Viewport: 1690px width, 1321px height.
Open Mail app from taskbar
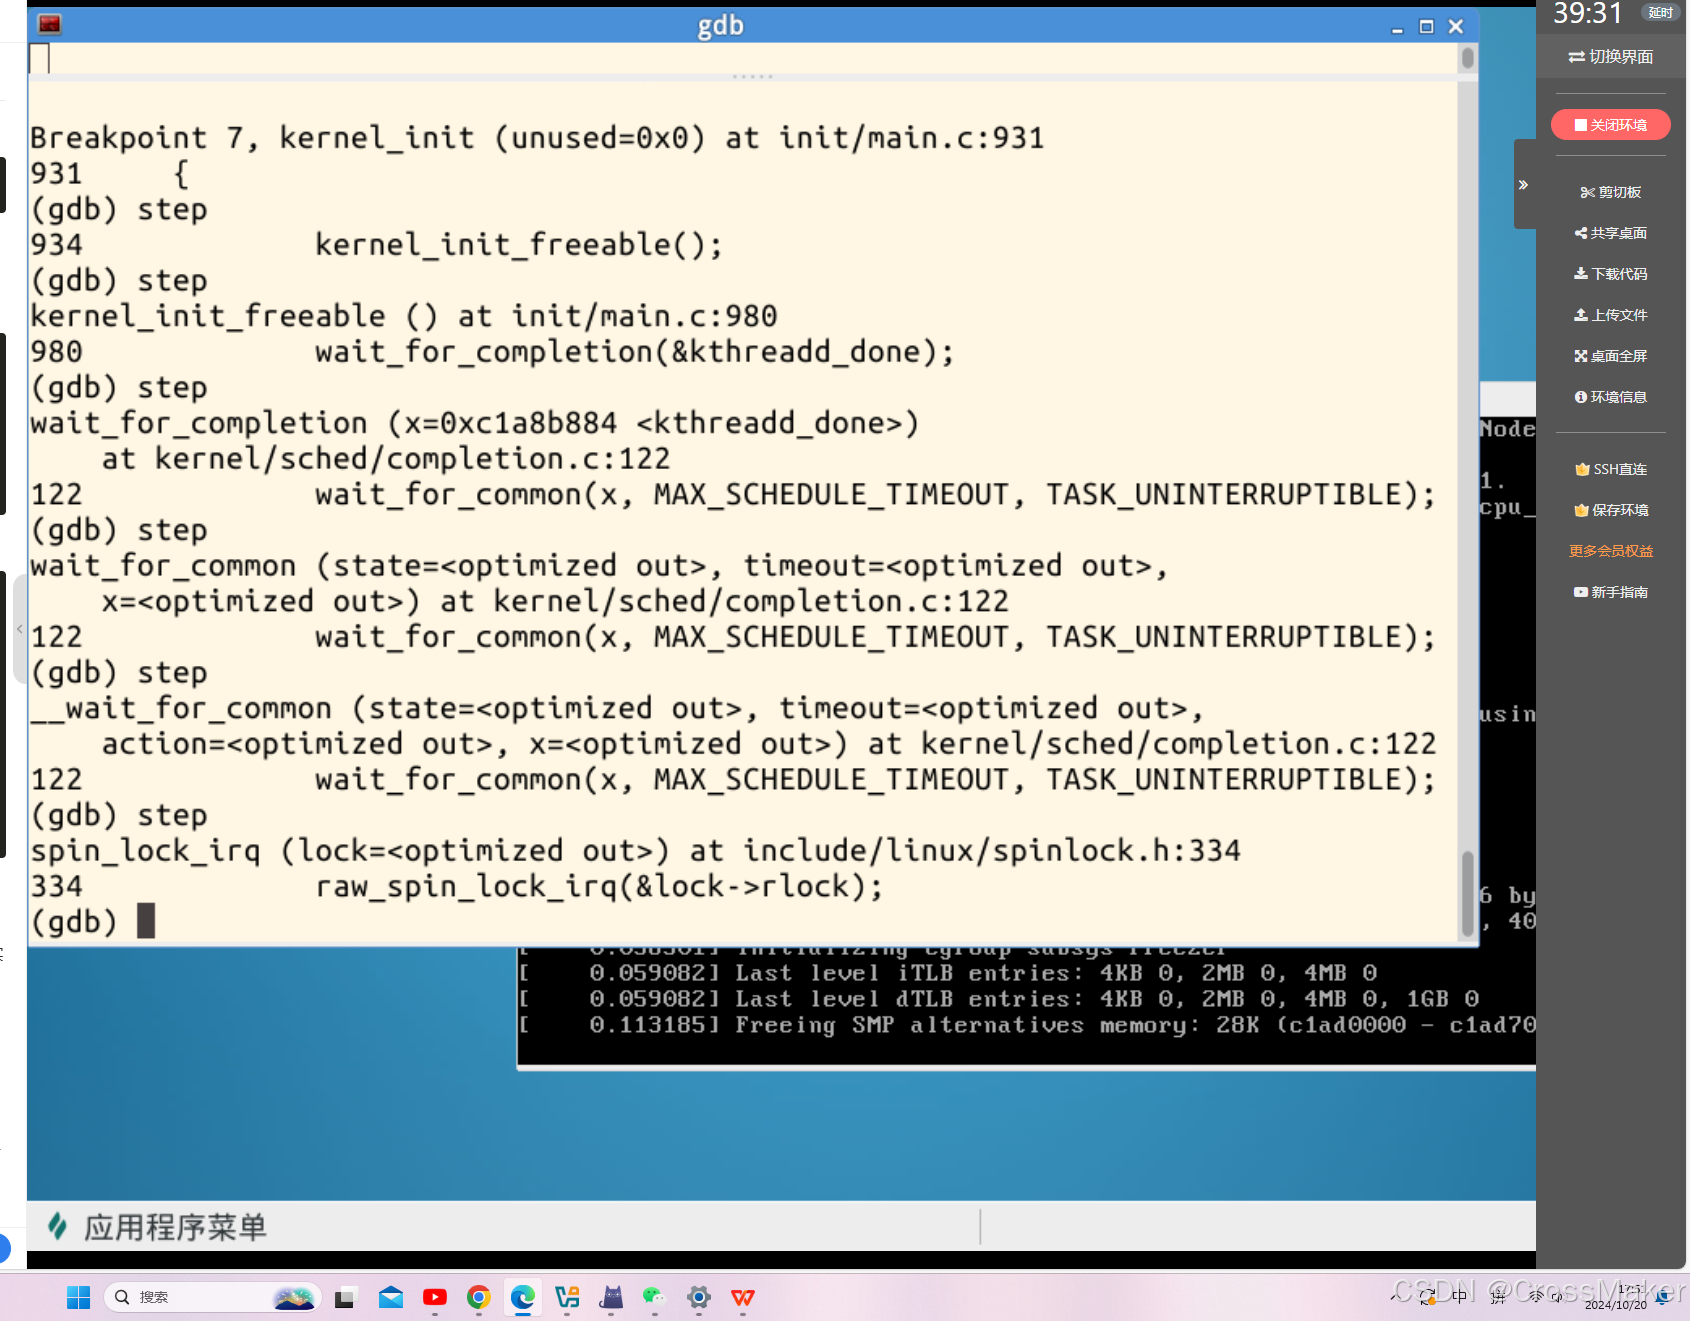point(391,1297)
